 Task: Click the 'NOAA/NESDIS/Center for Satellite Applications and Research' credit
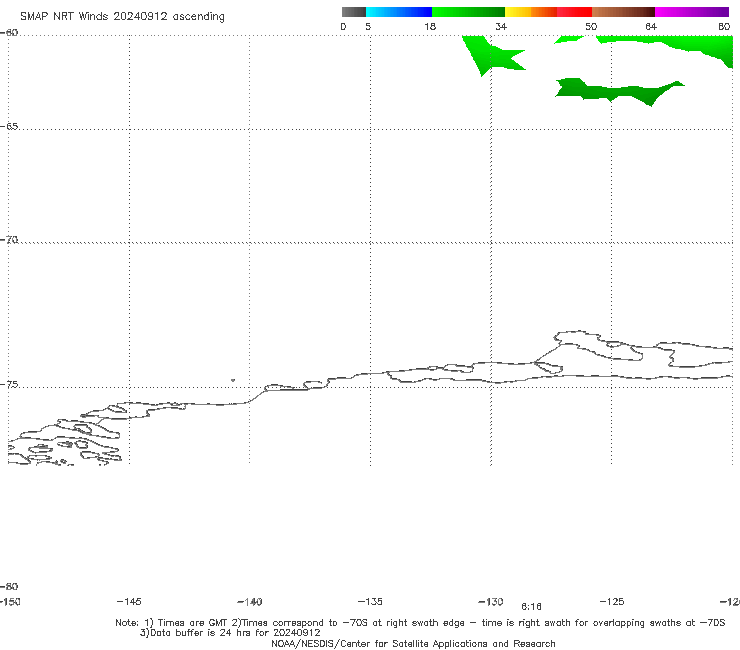click(x=413, y=644)
